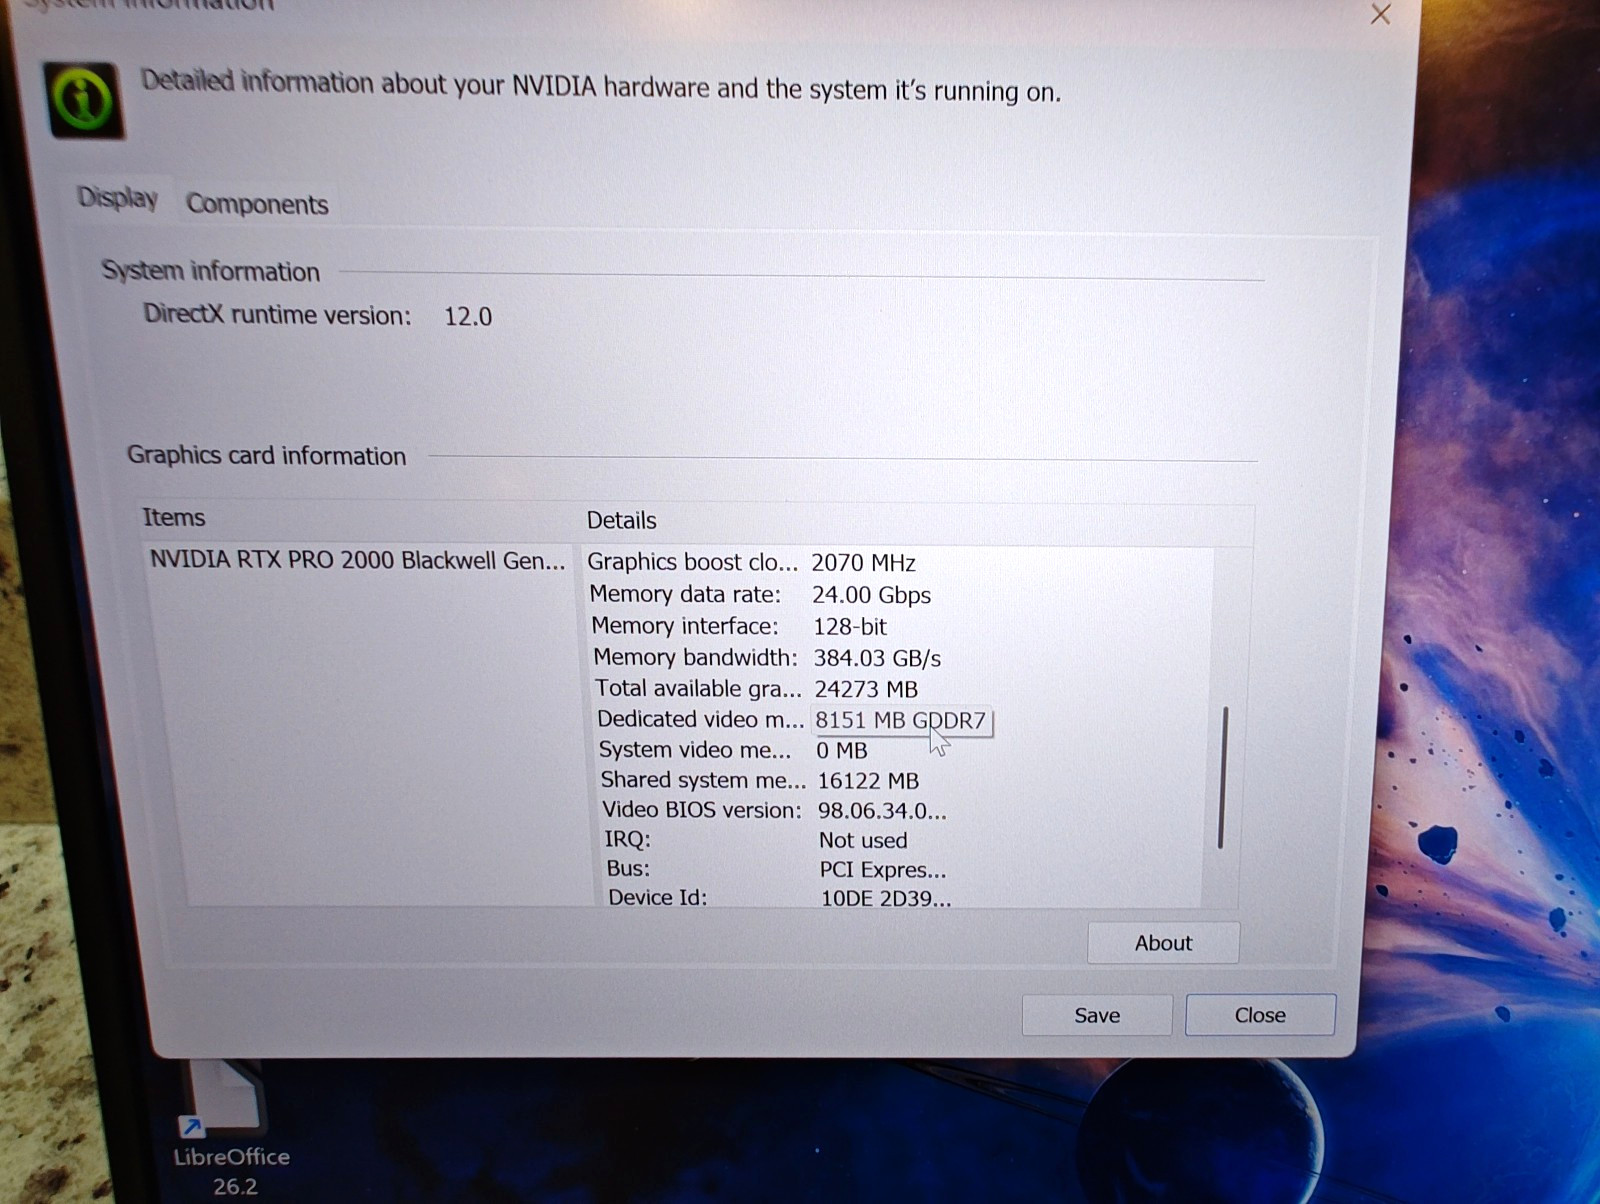Image resolution: width=1600 pixels, height=1204 pixels.
Task: Click the 24273 MB value
Action: point(866,689)
